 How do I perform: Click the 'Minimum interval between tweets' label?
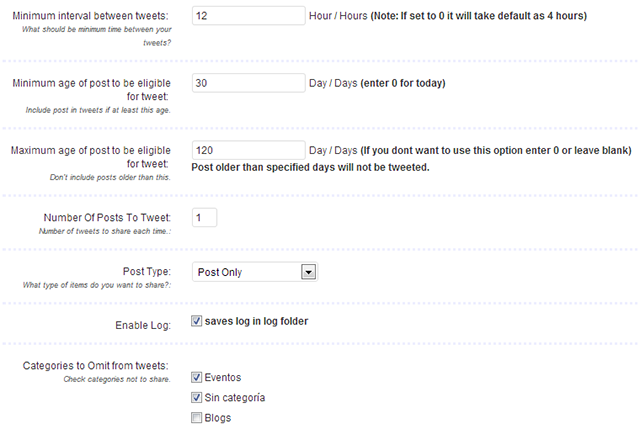point(90,16)
